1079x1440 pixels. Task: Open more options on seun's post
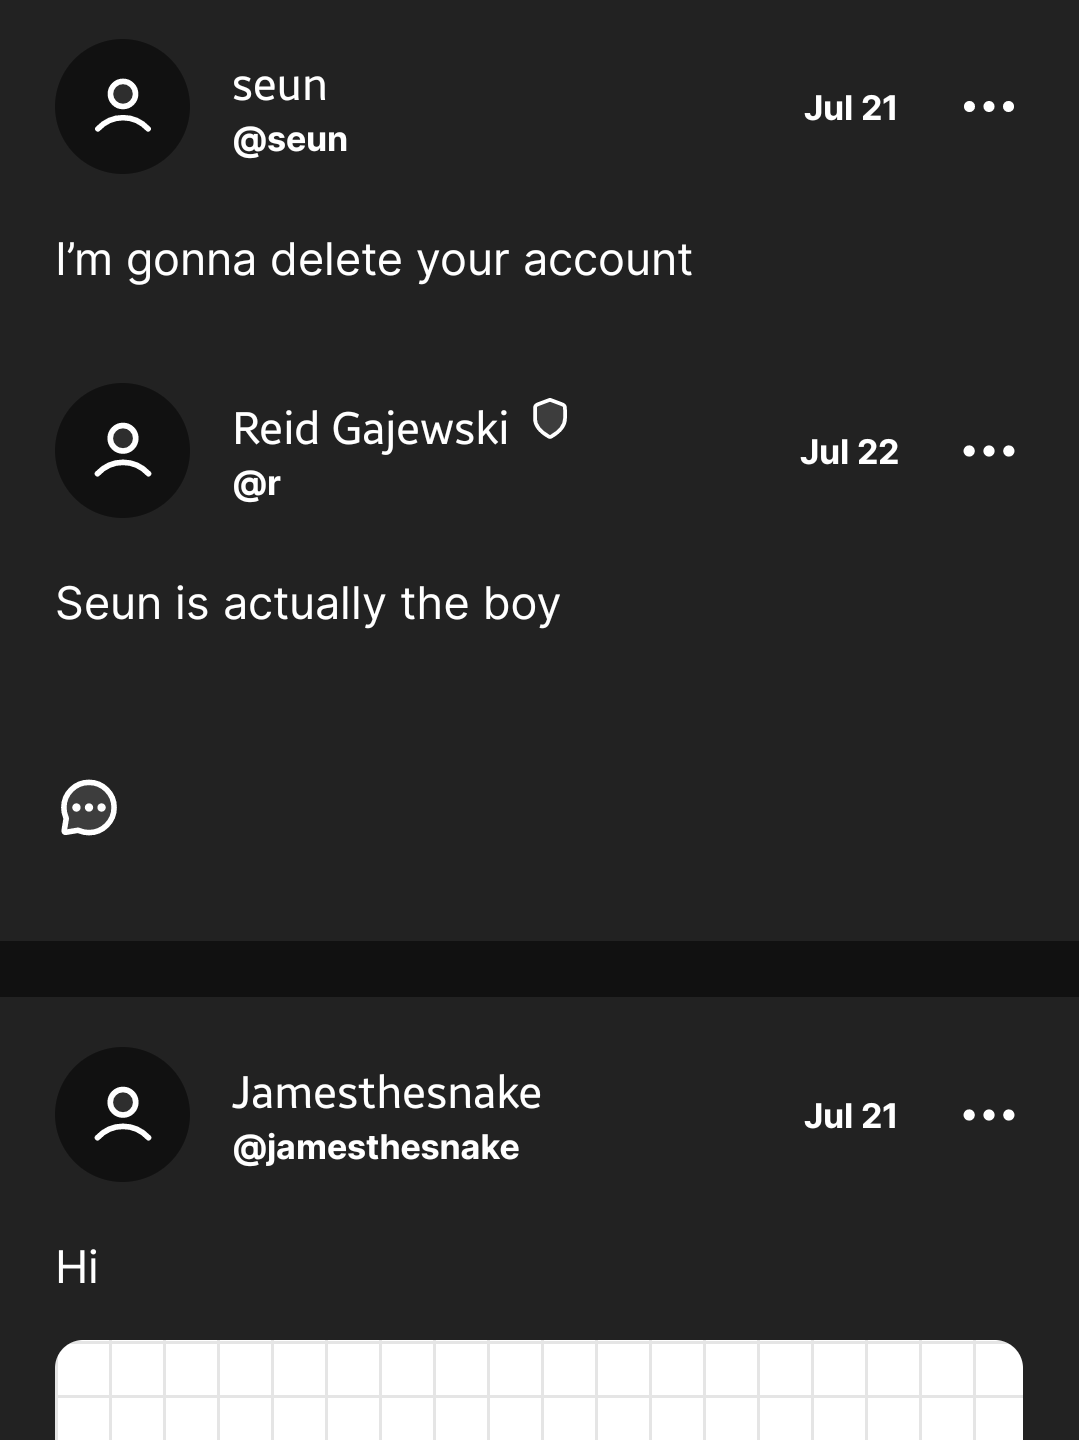pyautogui.click(x=988, y=107)
